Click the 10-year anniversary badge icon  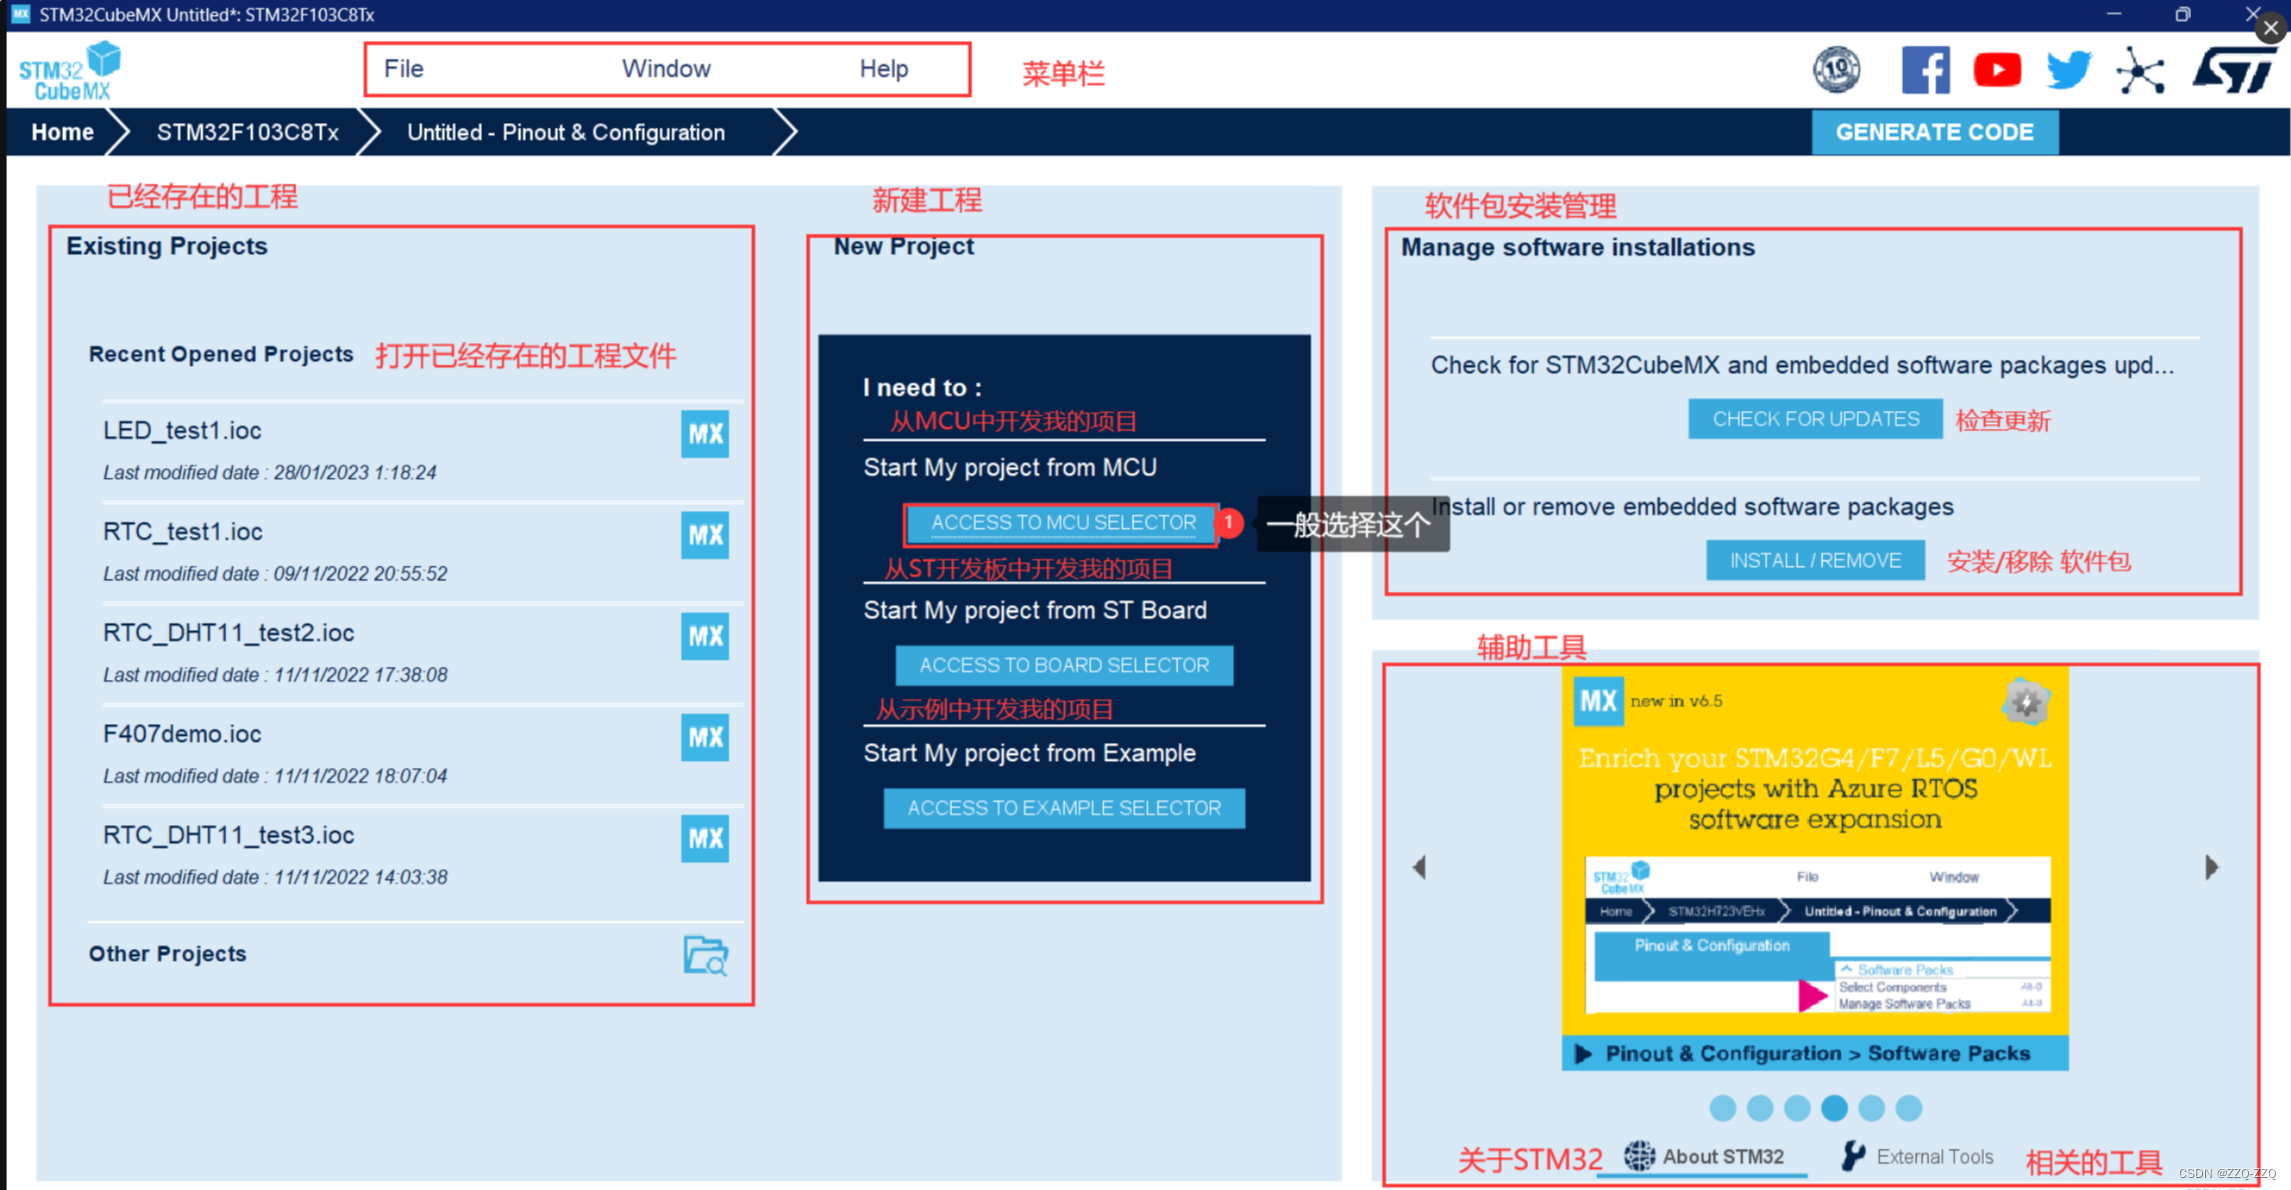1837,70
